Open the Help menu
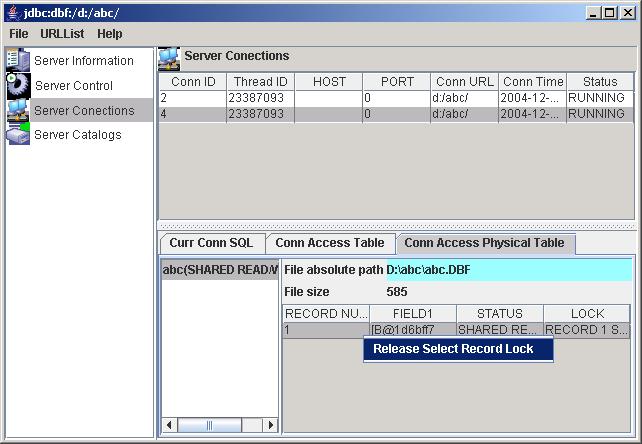This screenshot has height=444, width=642. (x=110, y=34)
